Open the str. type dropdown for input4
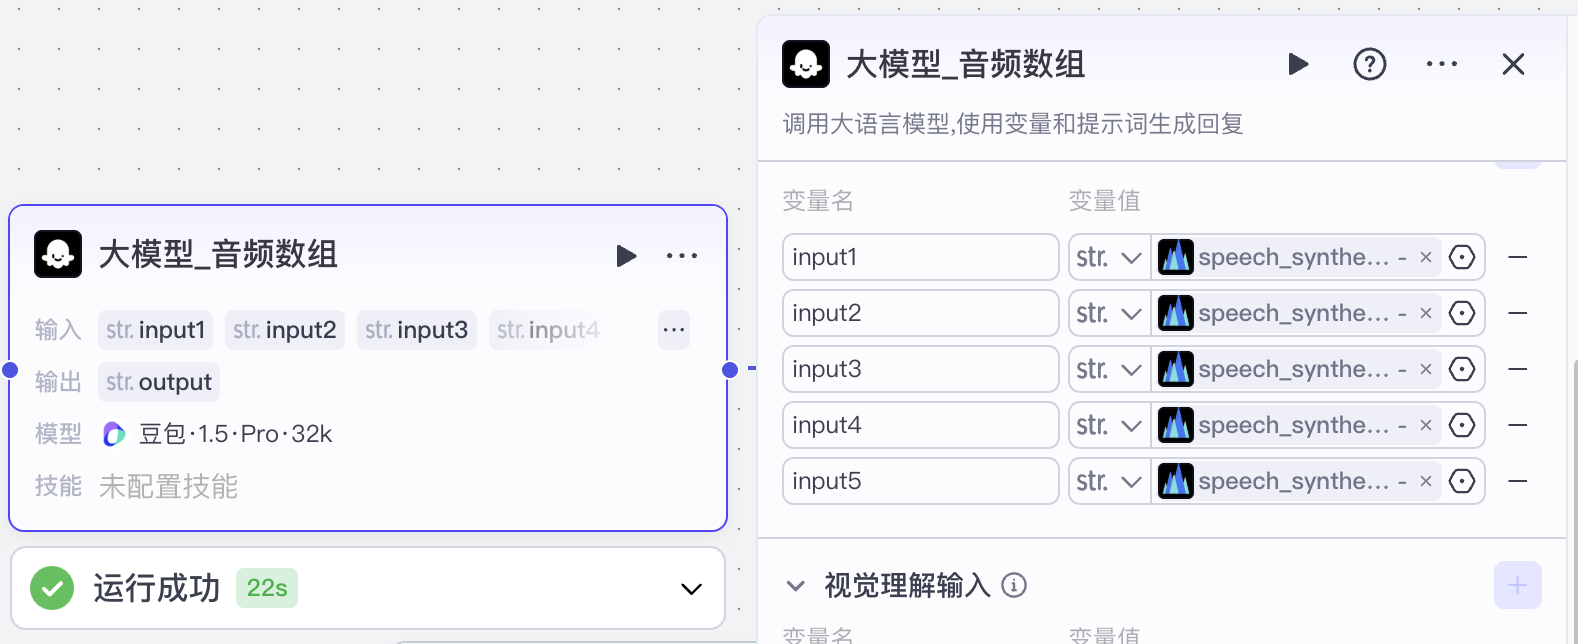 [x=1108, y=425]
